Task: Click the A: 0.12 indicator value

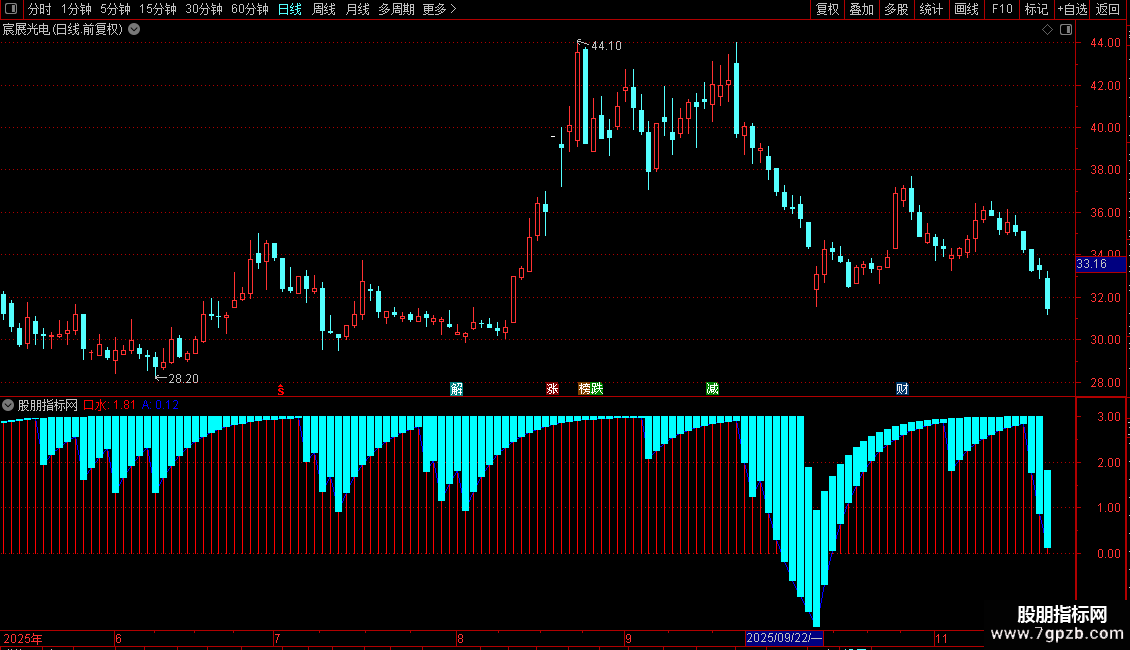Action: 160,405
